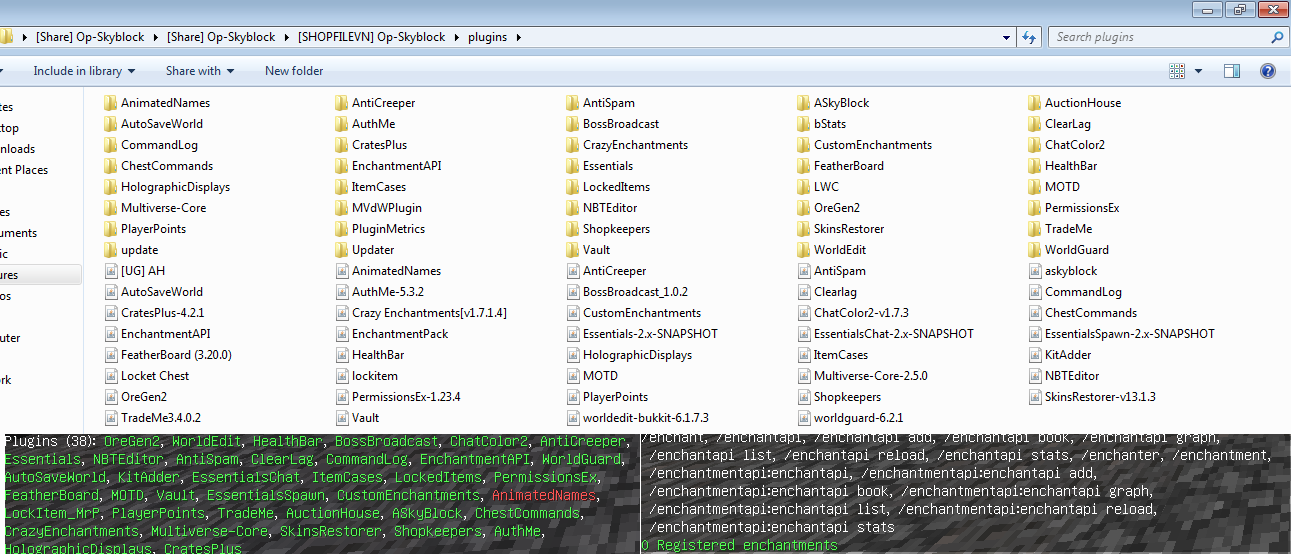Select the TradeMe3.4.0.2 jar file icon
The image size is (1296, 554).
pos(110,418)
